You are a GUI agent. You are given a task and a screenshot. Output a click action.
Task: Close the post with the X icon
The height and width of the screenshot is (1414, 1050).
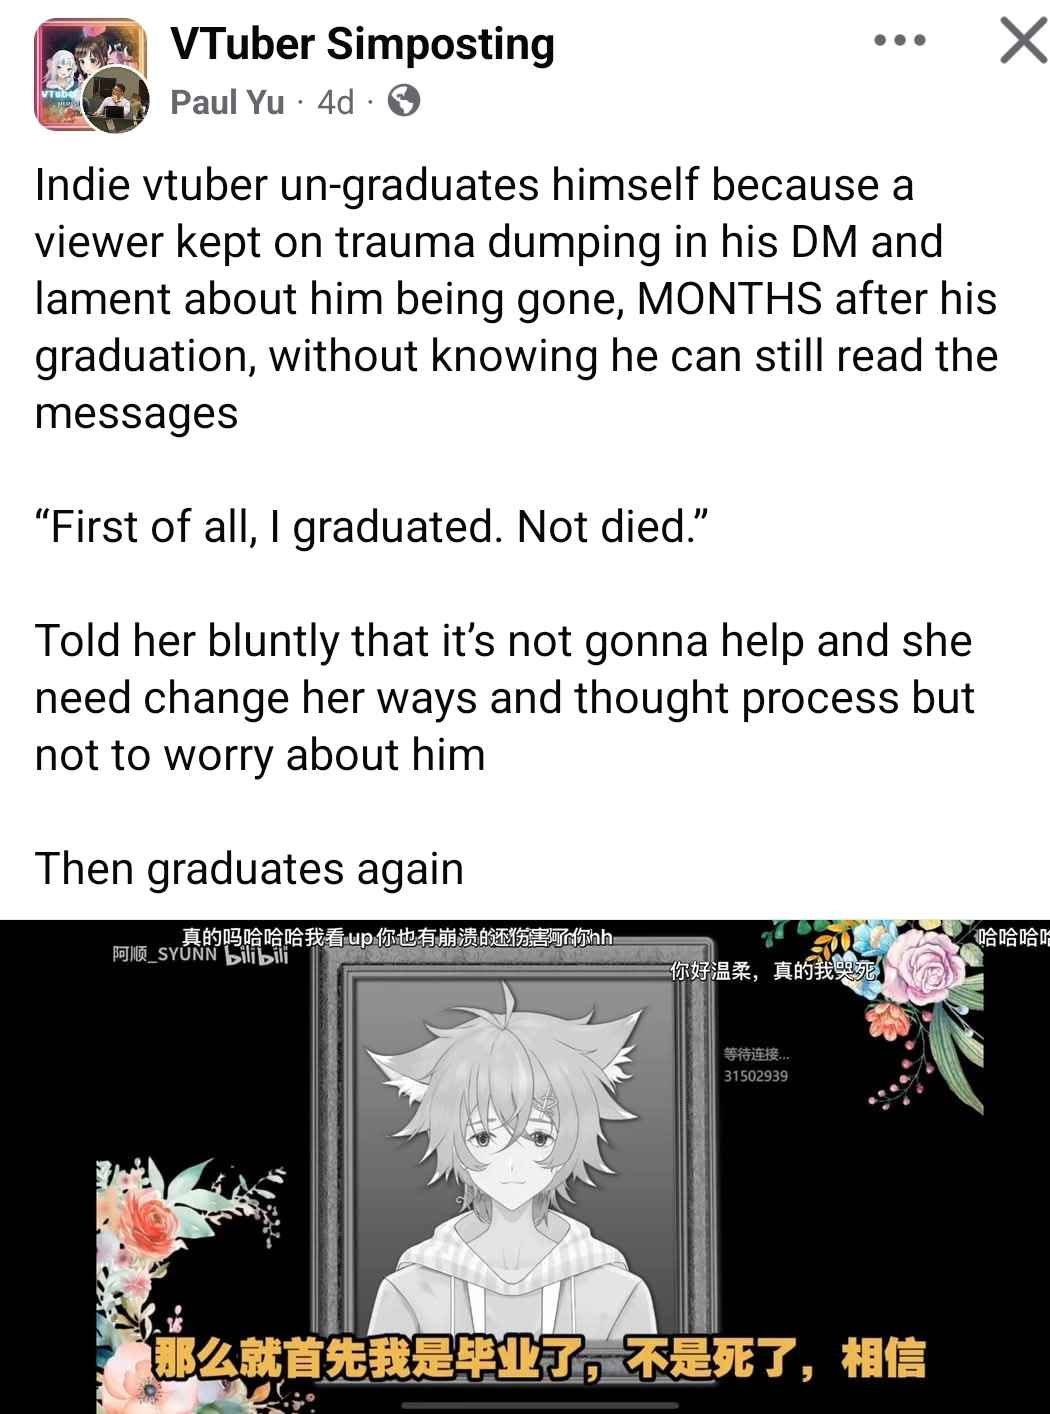[x=1022, y=42]
